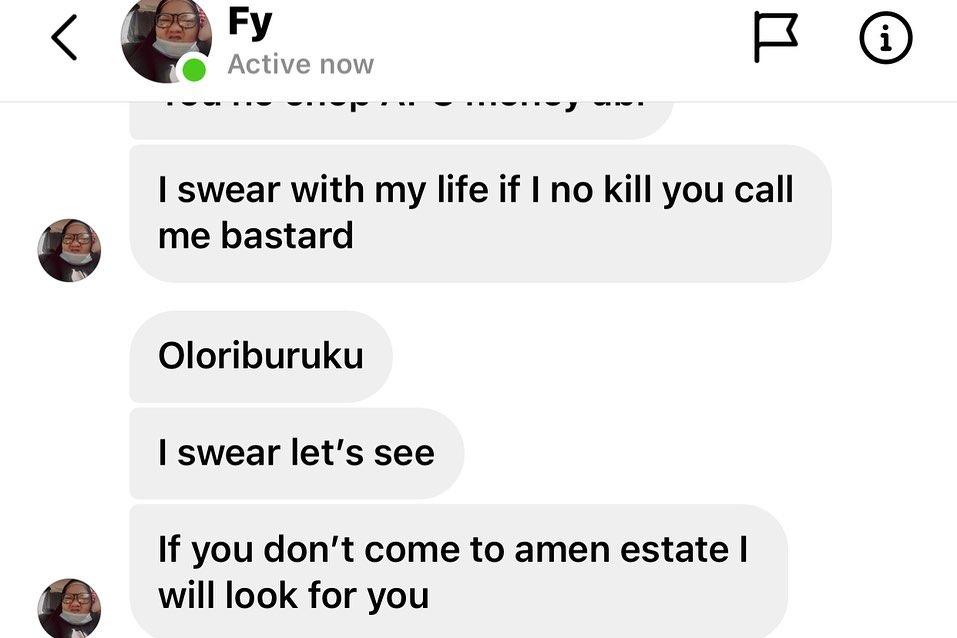Tap the partially hidden message at the top
The image size is (957, 638).
point(401,120)
